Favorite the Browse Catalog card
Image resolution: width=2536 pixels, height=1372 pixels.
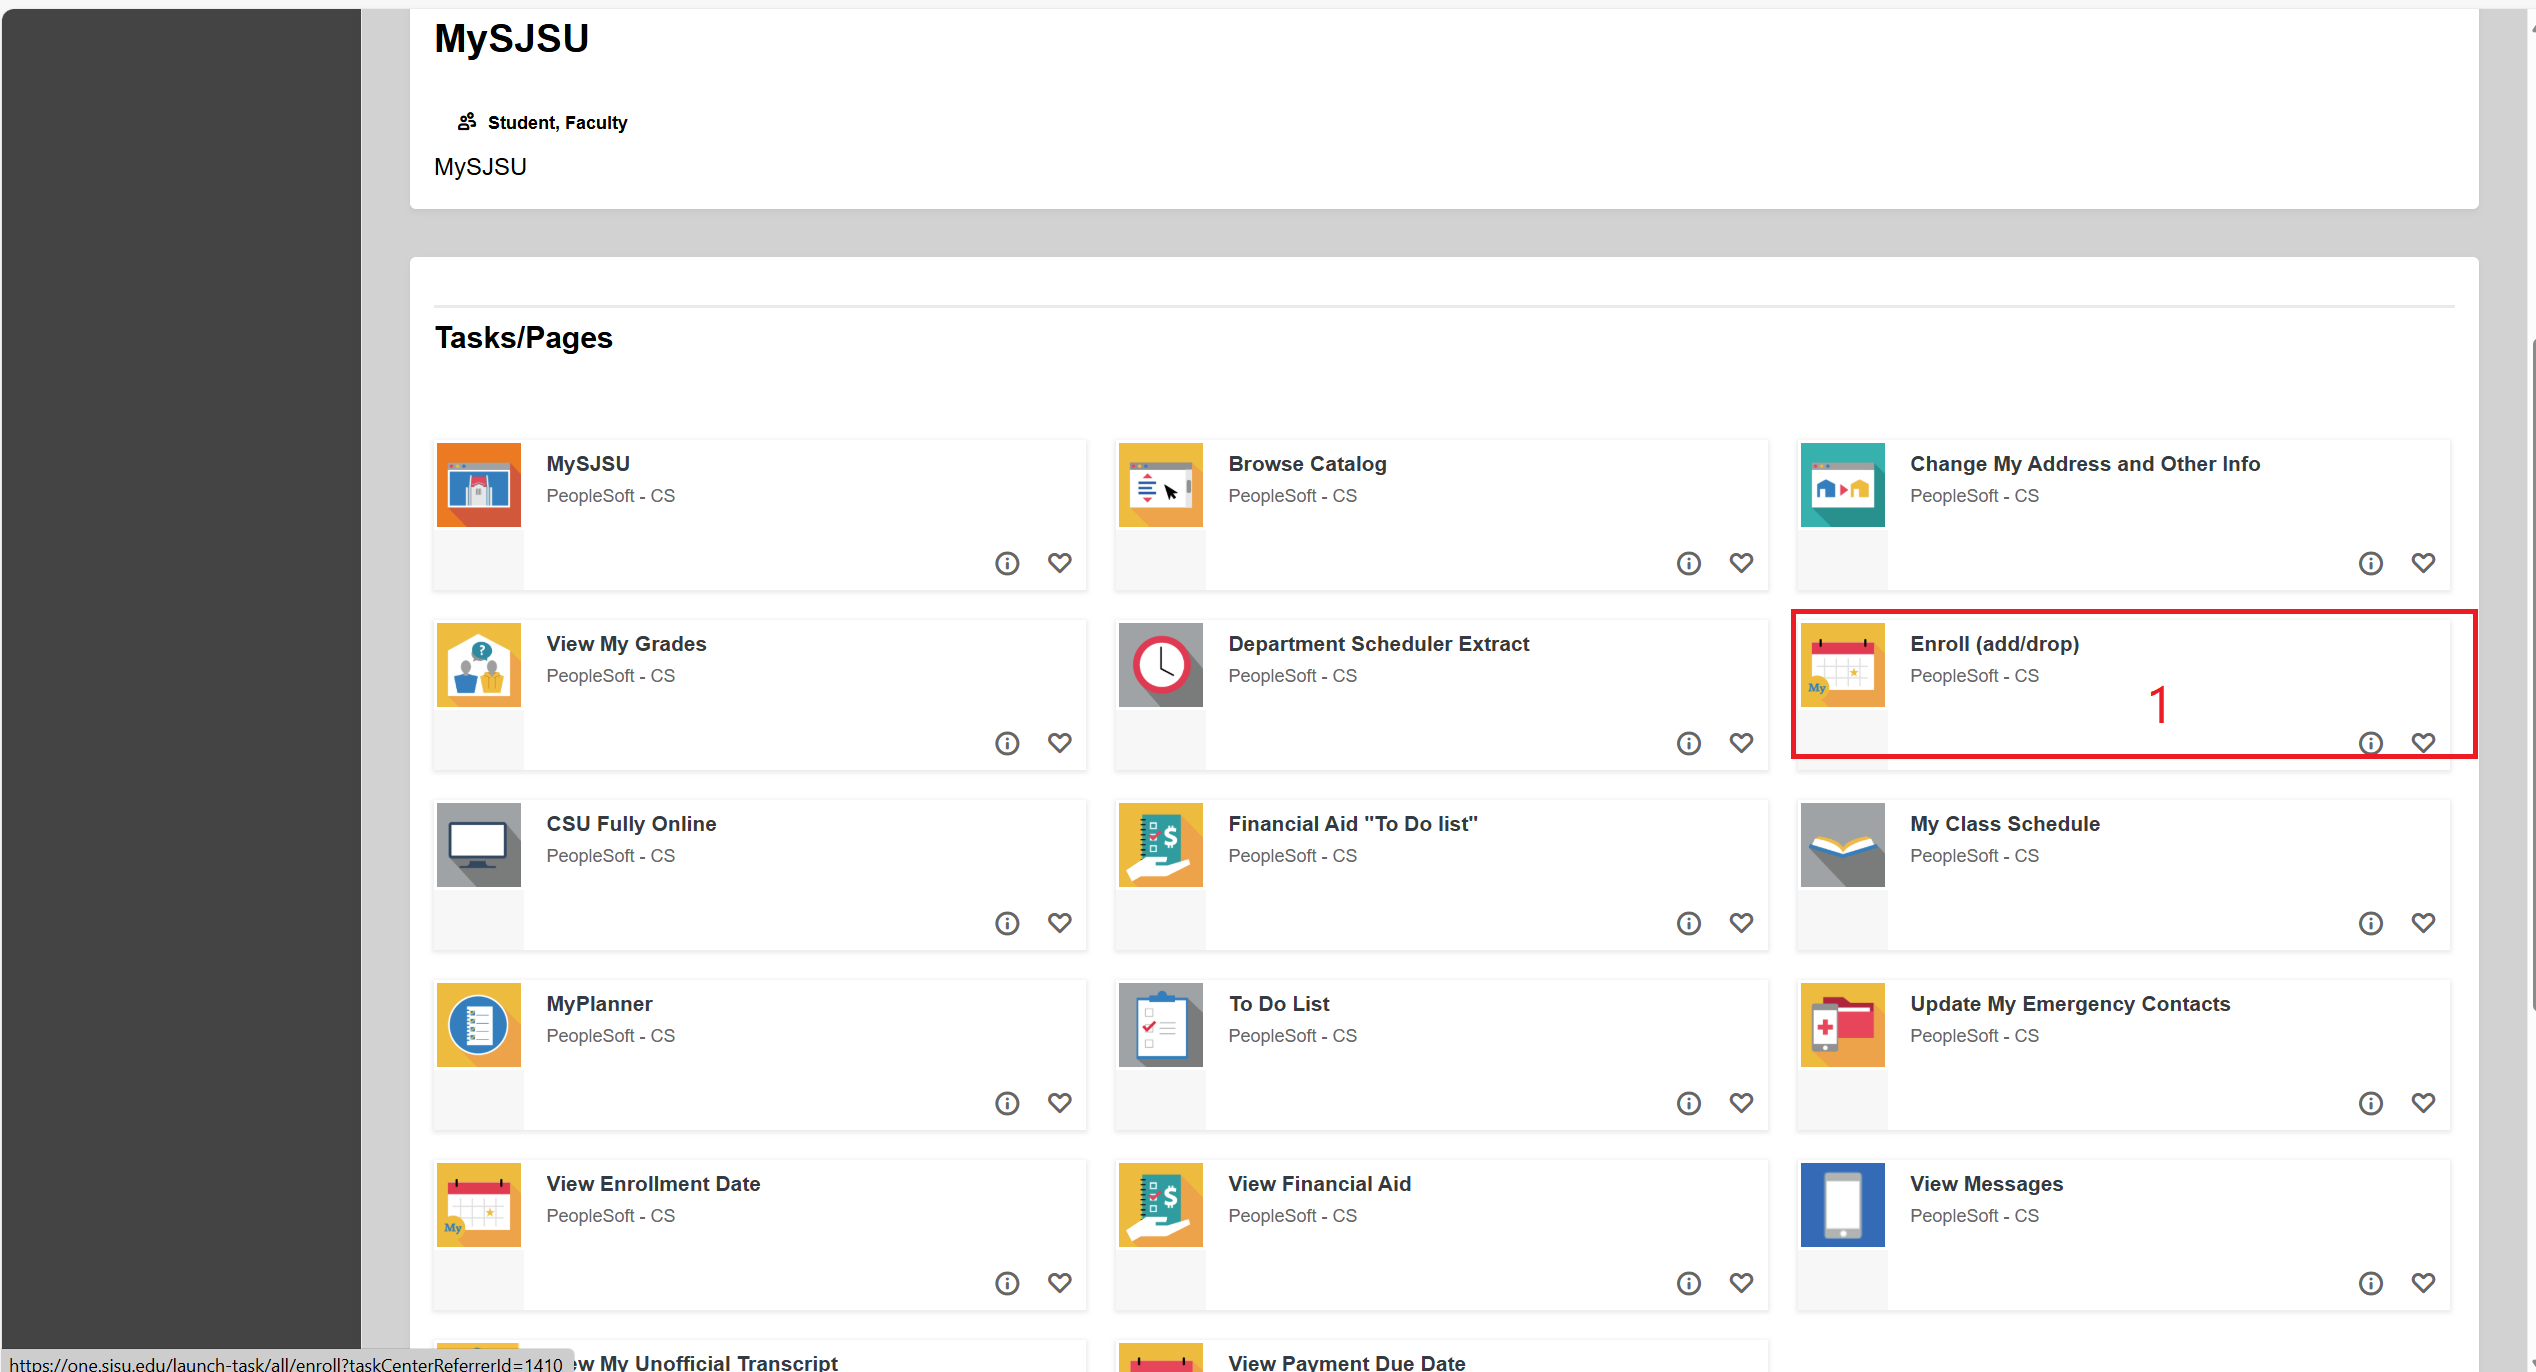coord(1742,563)
